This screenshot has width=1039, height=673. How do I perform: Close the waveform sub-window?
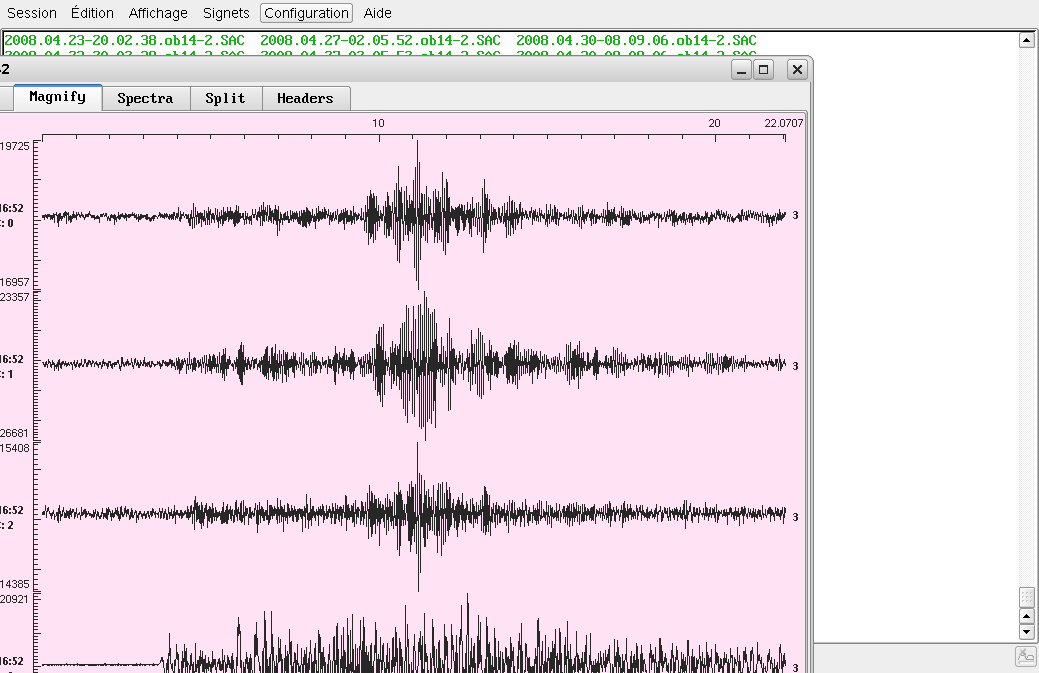coord(797,69)
